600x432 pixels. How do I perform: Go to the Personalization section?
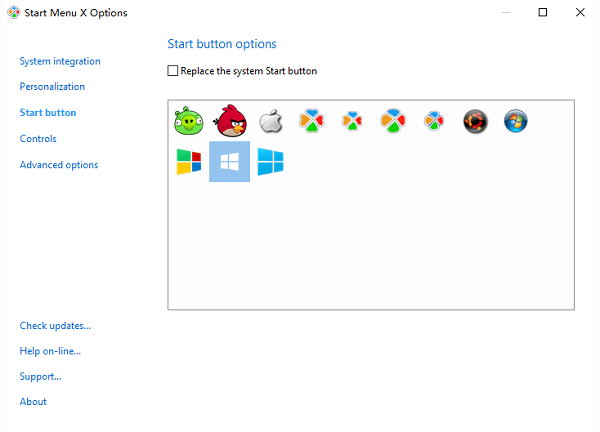tap(52, 86)
